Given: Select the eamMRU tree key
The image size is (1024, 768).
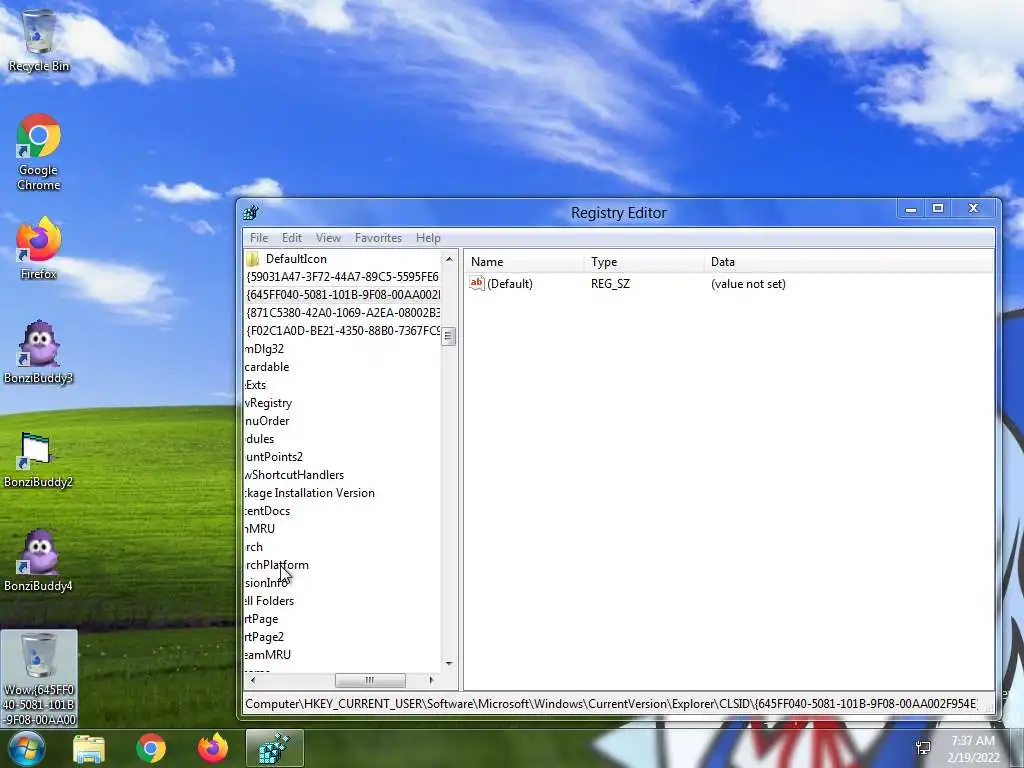Looking at the screenshot, I should coord(268,654).
